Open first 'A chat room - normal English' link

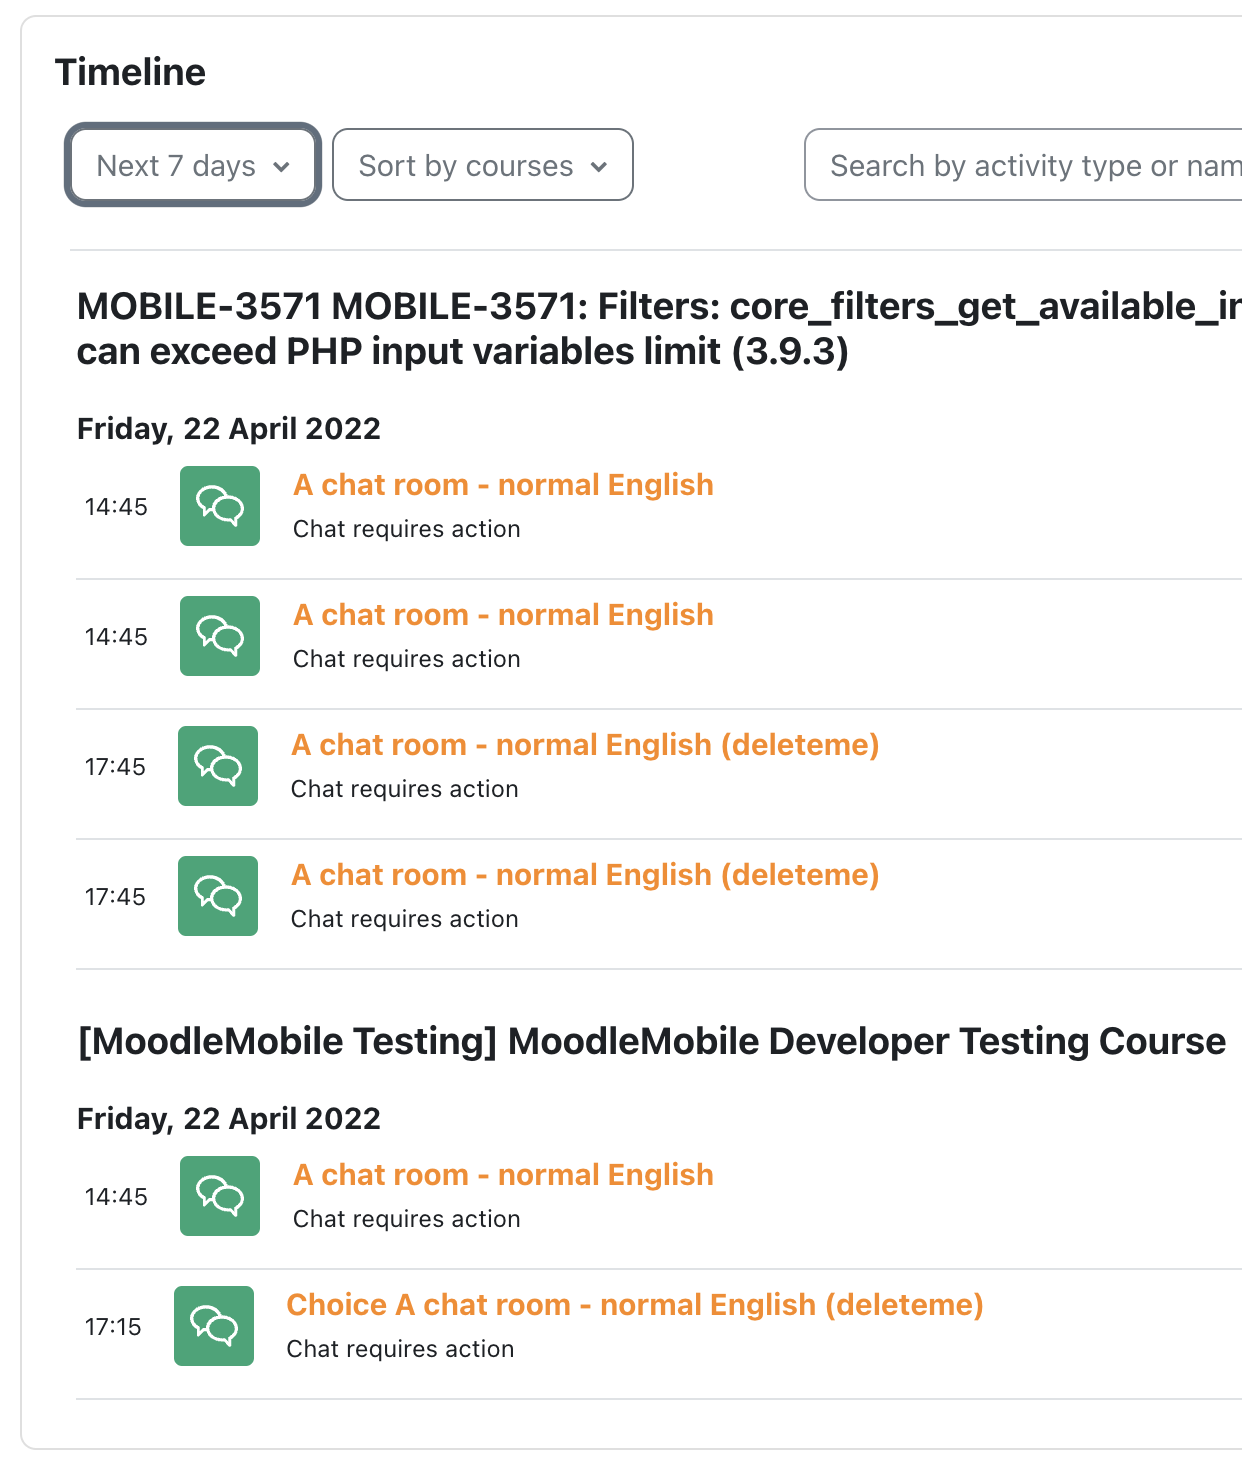click(503, 485)
